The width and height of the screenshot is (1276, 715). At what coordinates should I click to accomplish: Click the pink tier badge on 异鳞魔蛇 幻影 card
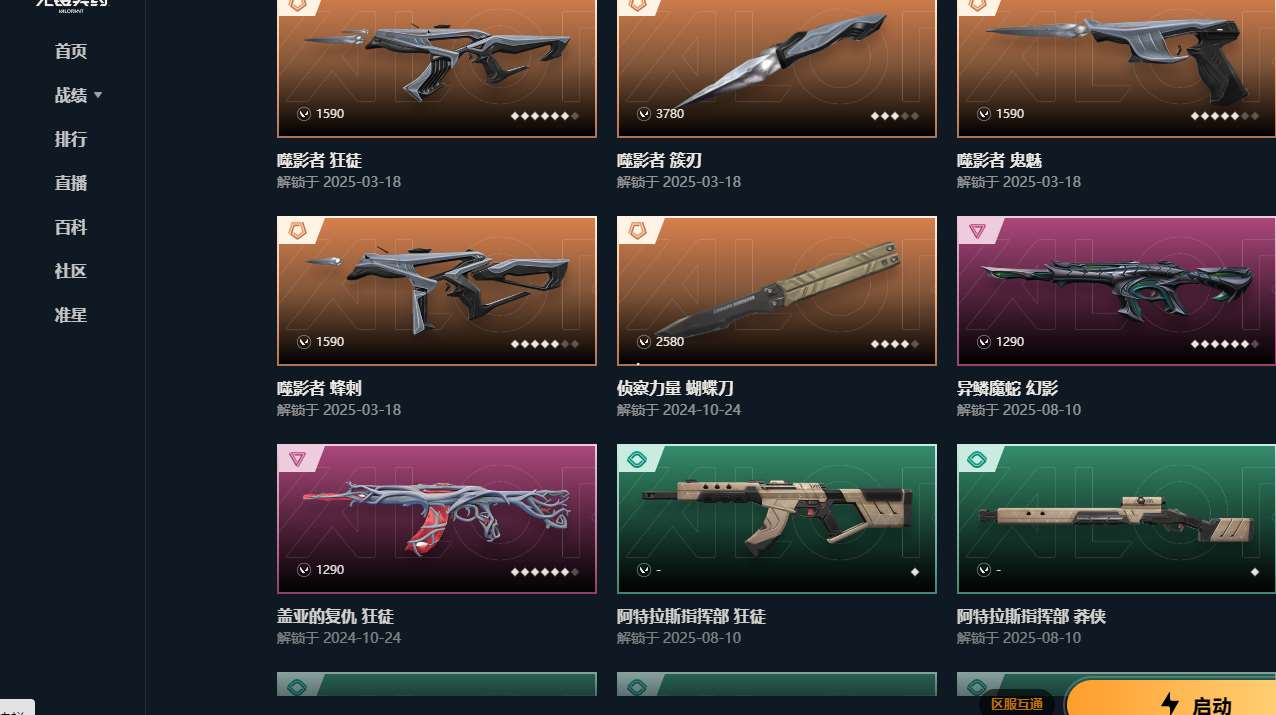977,231
